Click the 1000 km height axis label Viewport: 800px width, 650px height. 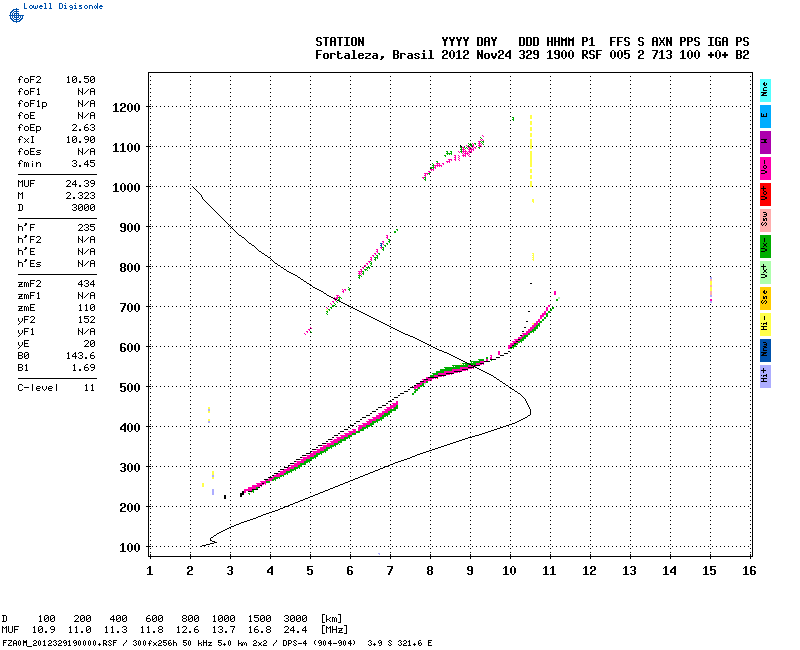click(126, 188)
